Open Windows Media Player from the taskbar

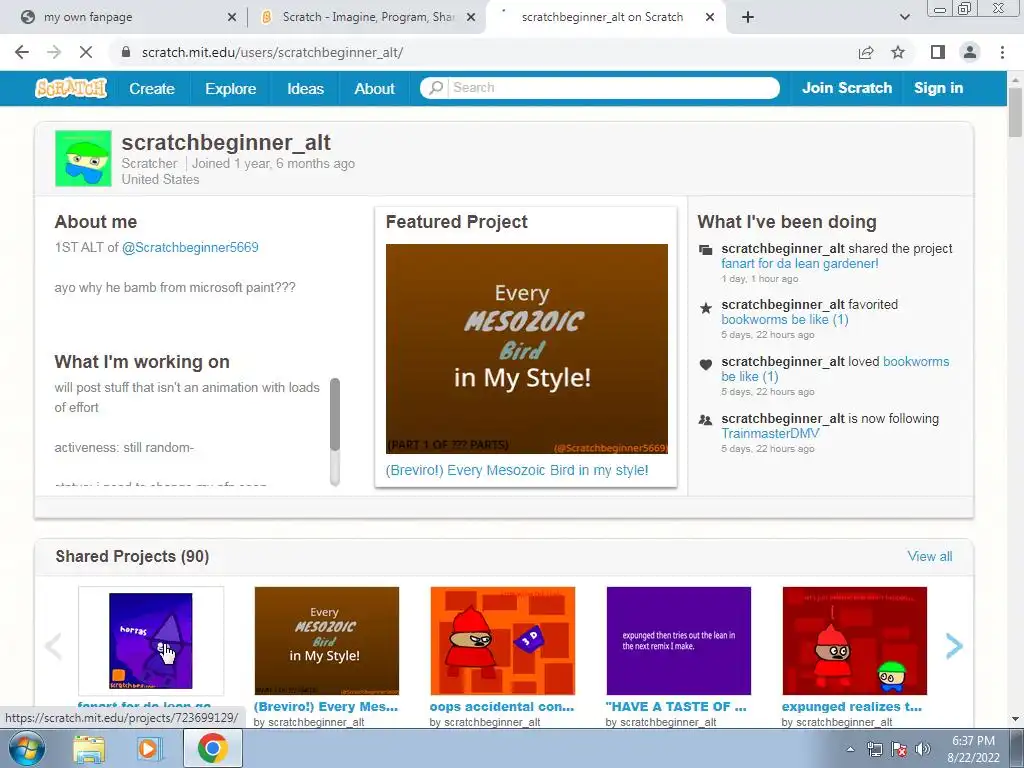[x=150, y=748]
